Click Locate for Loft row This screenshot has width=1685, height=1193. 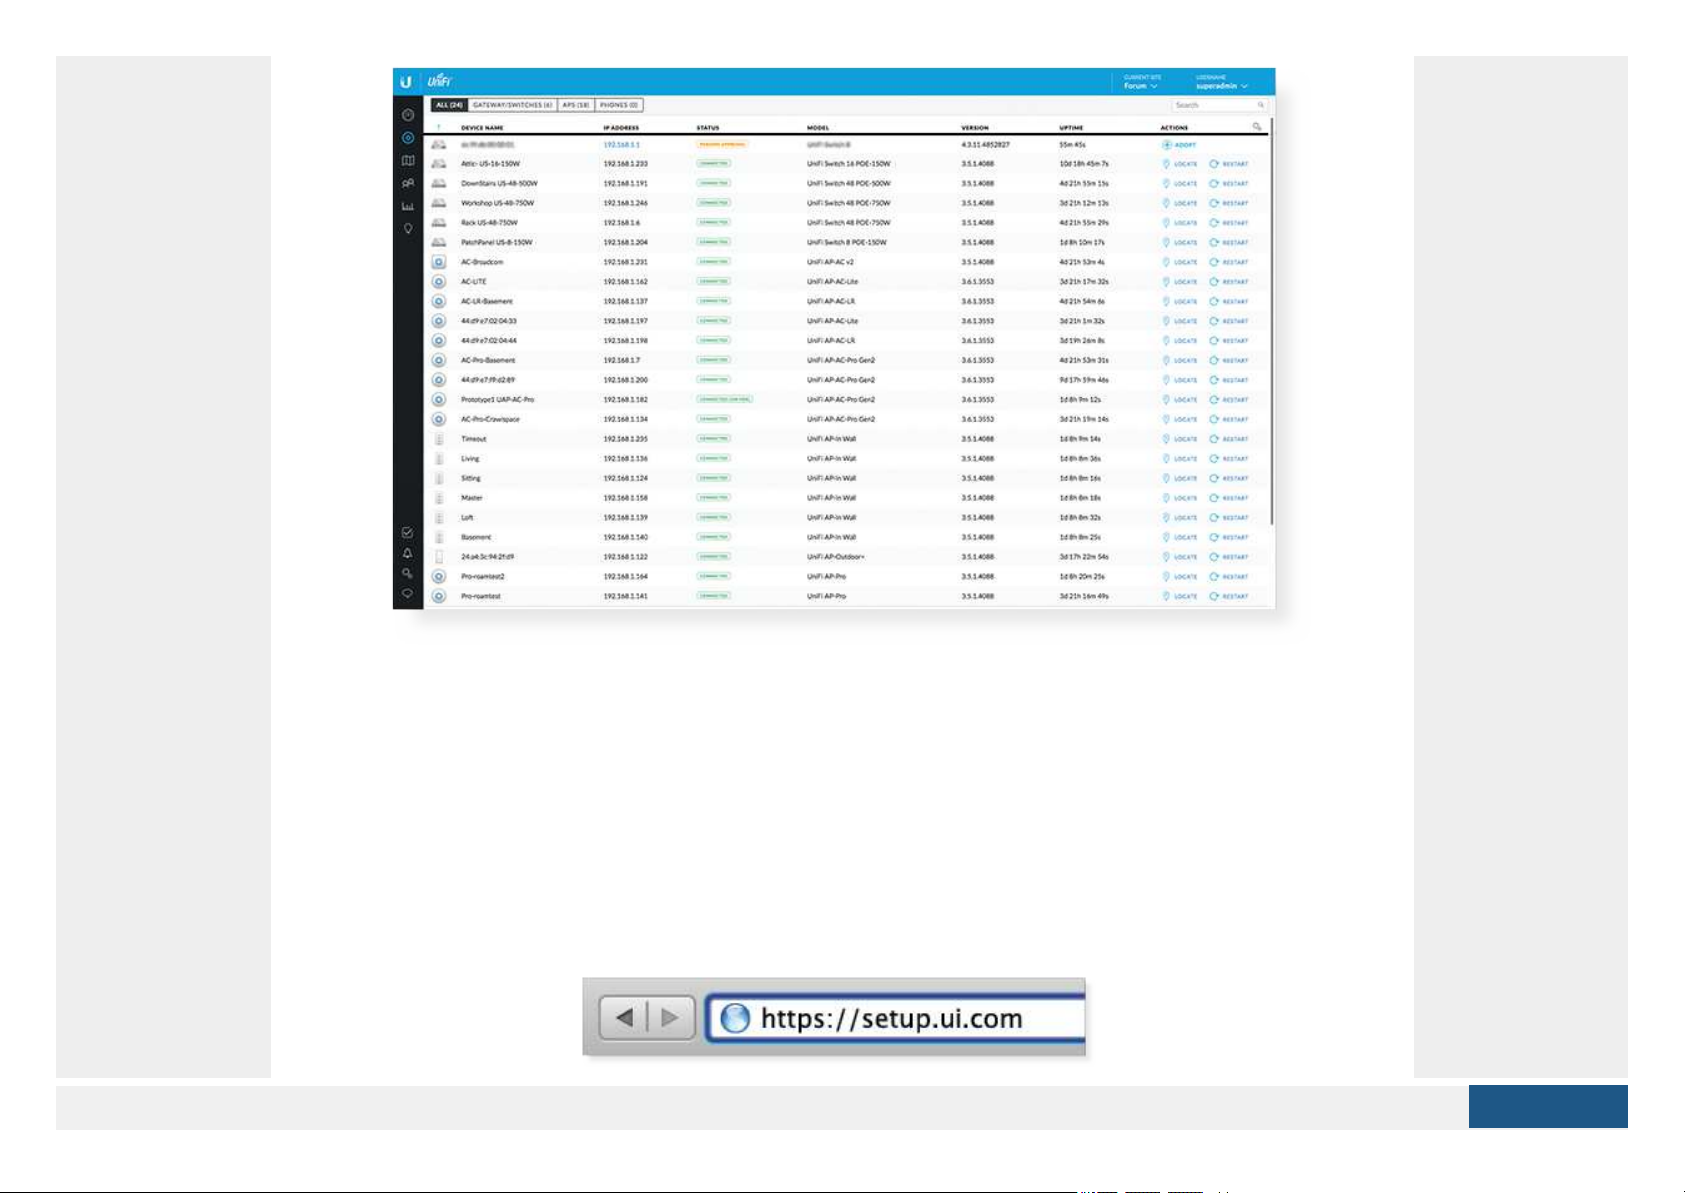(1180, 518)
